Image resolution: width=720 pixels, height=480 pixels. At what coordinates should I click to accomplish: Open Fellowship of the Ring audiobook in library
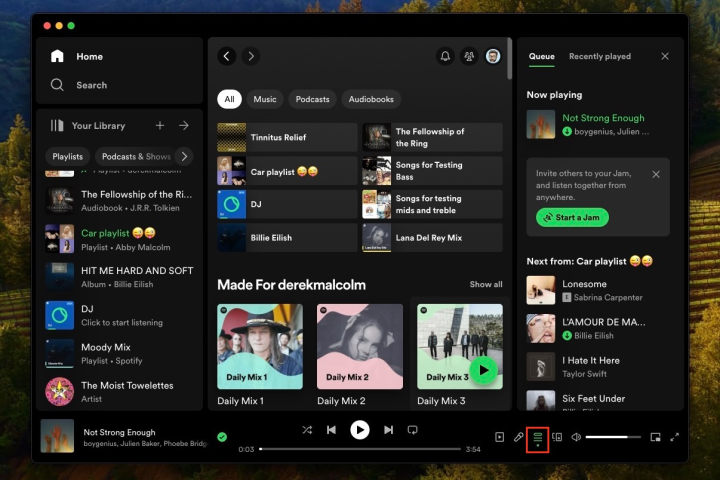click(x=119, y=201)
